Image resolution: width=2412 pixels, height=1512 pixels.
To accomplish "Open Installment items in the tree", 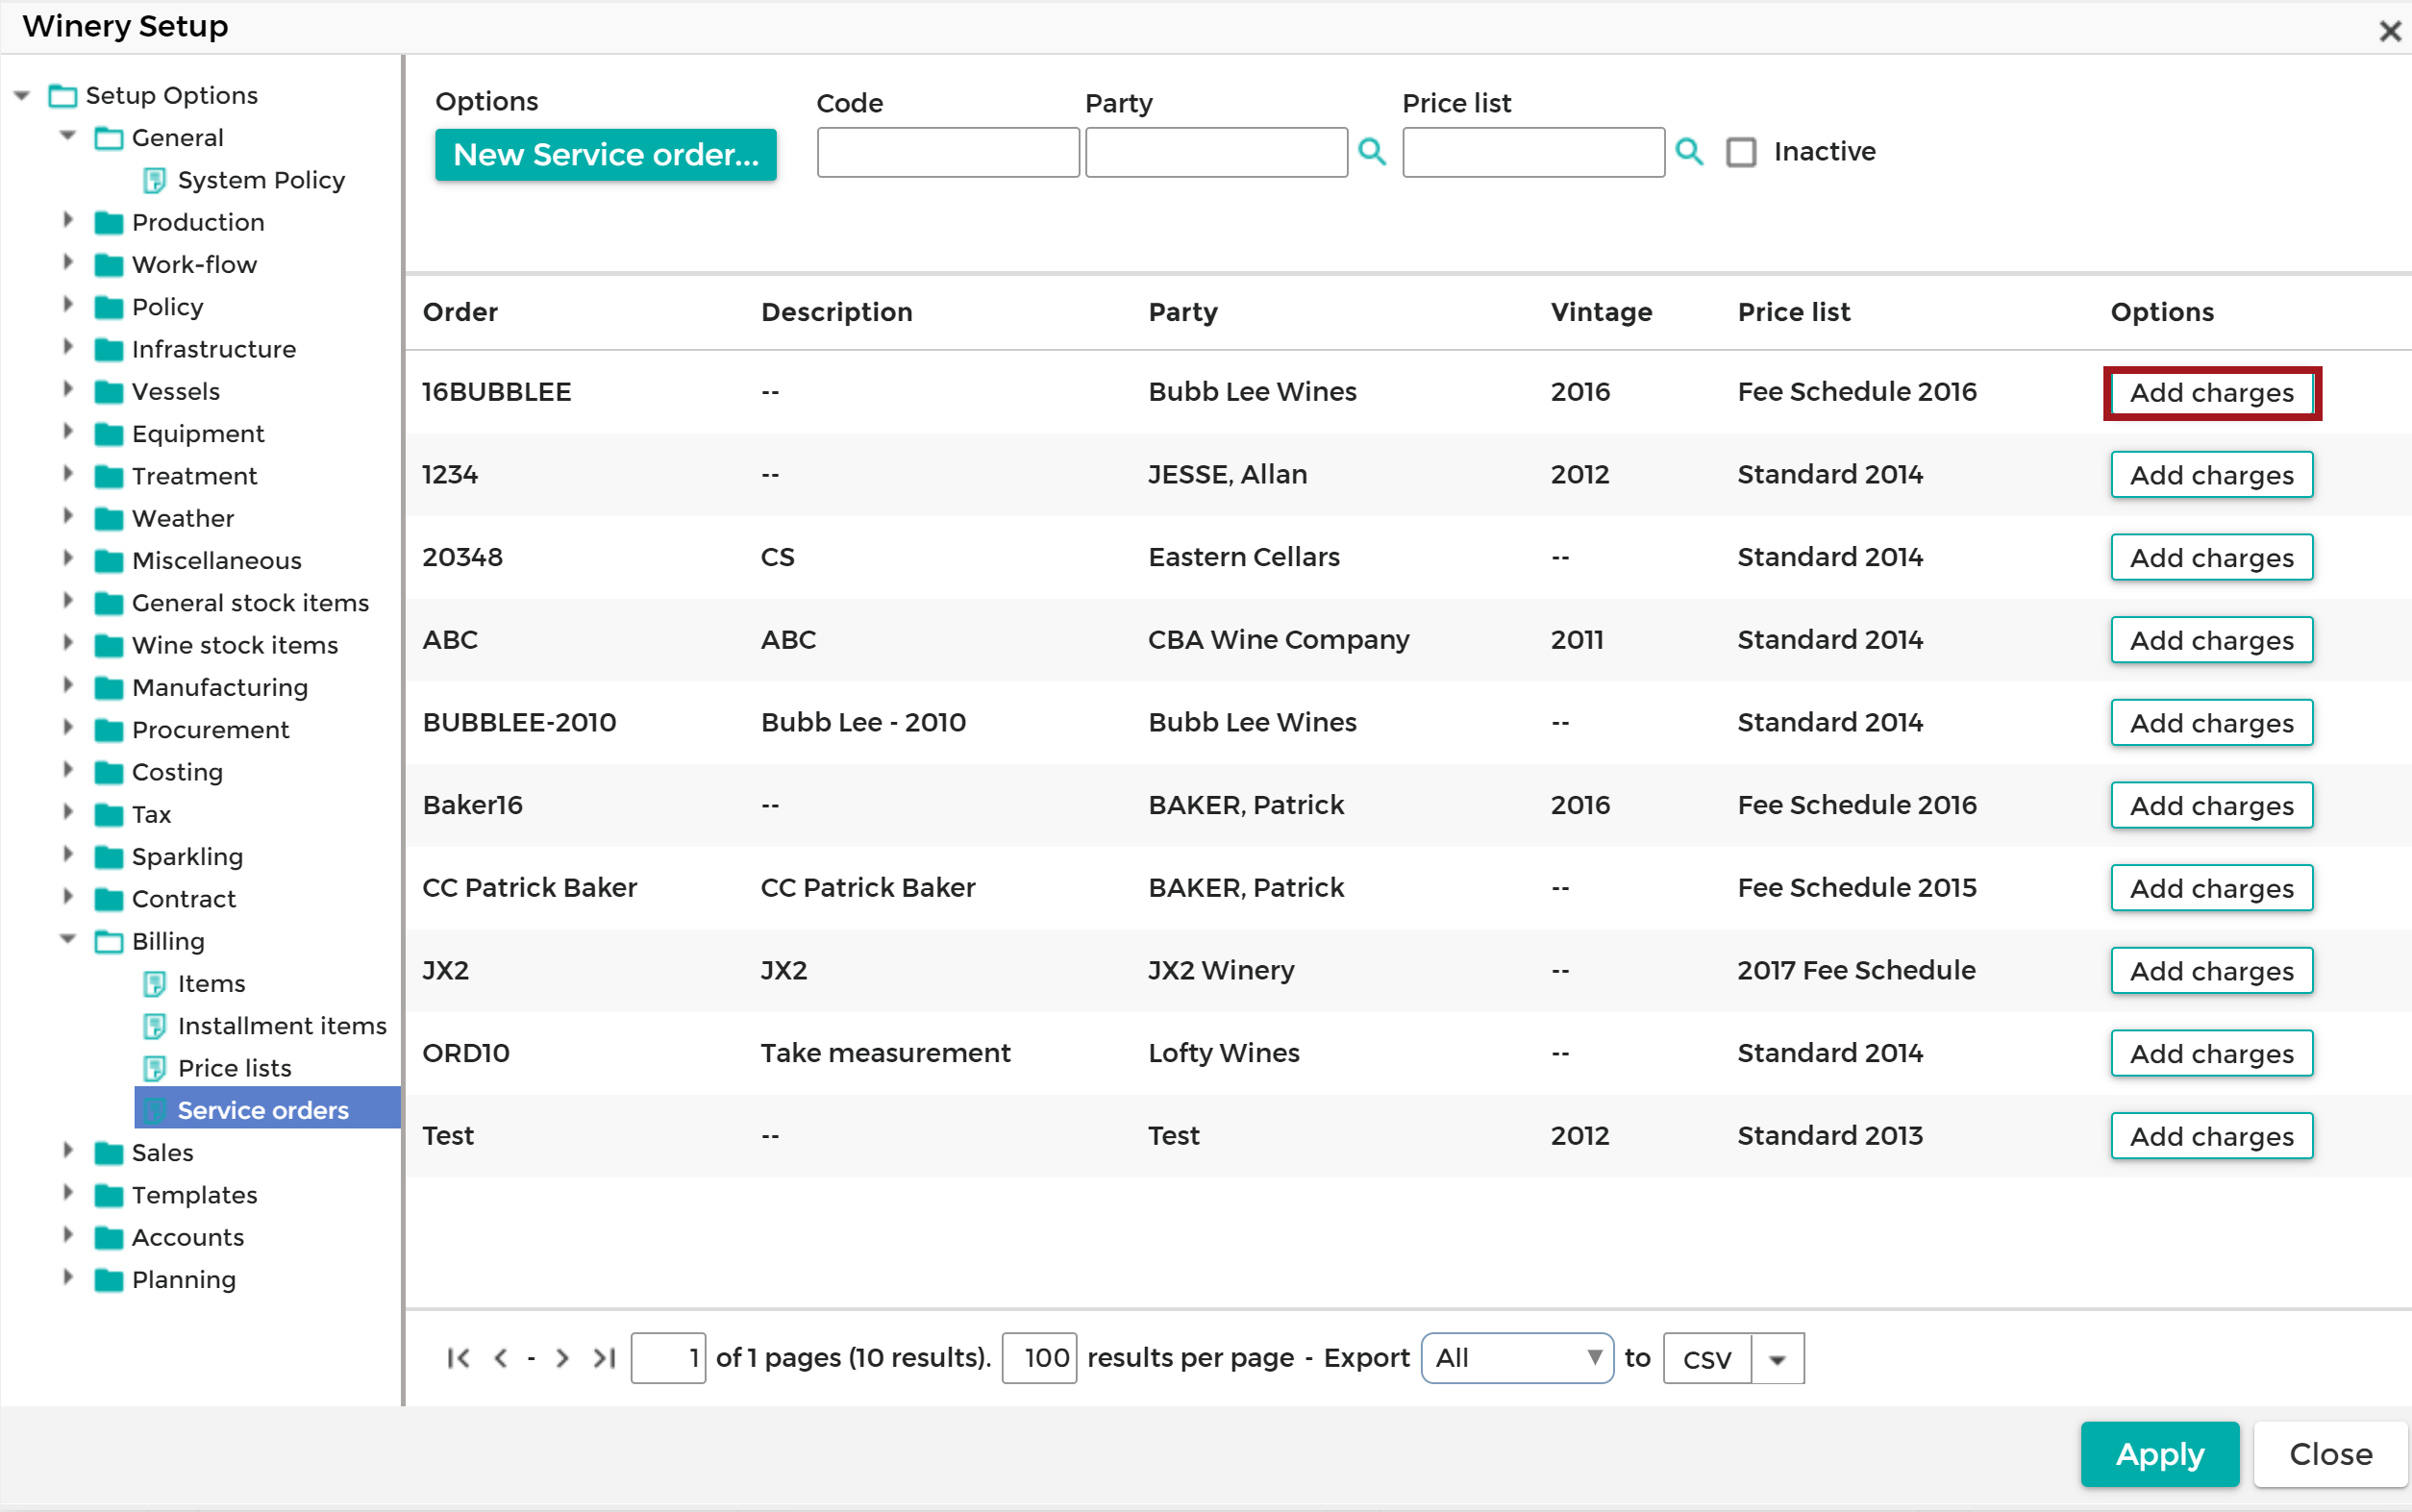I will coord(282,1026).
